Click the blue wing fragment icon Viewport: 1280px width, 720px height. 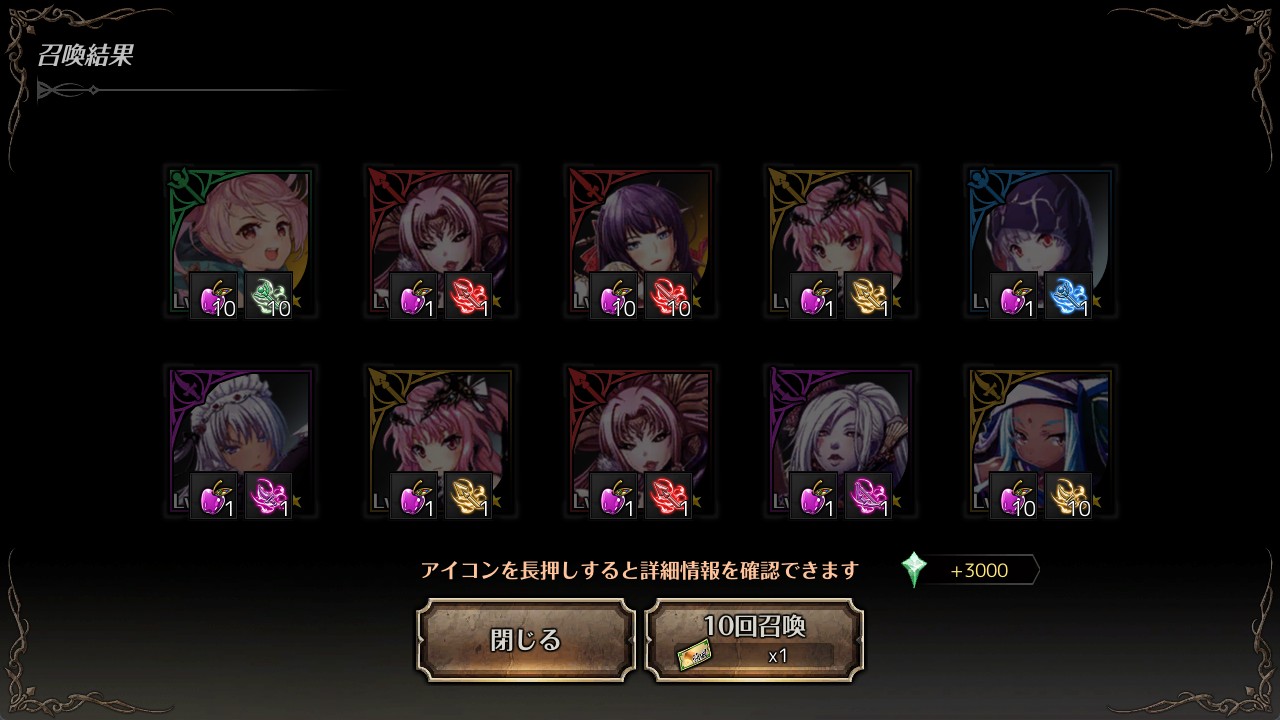1068,296
